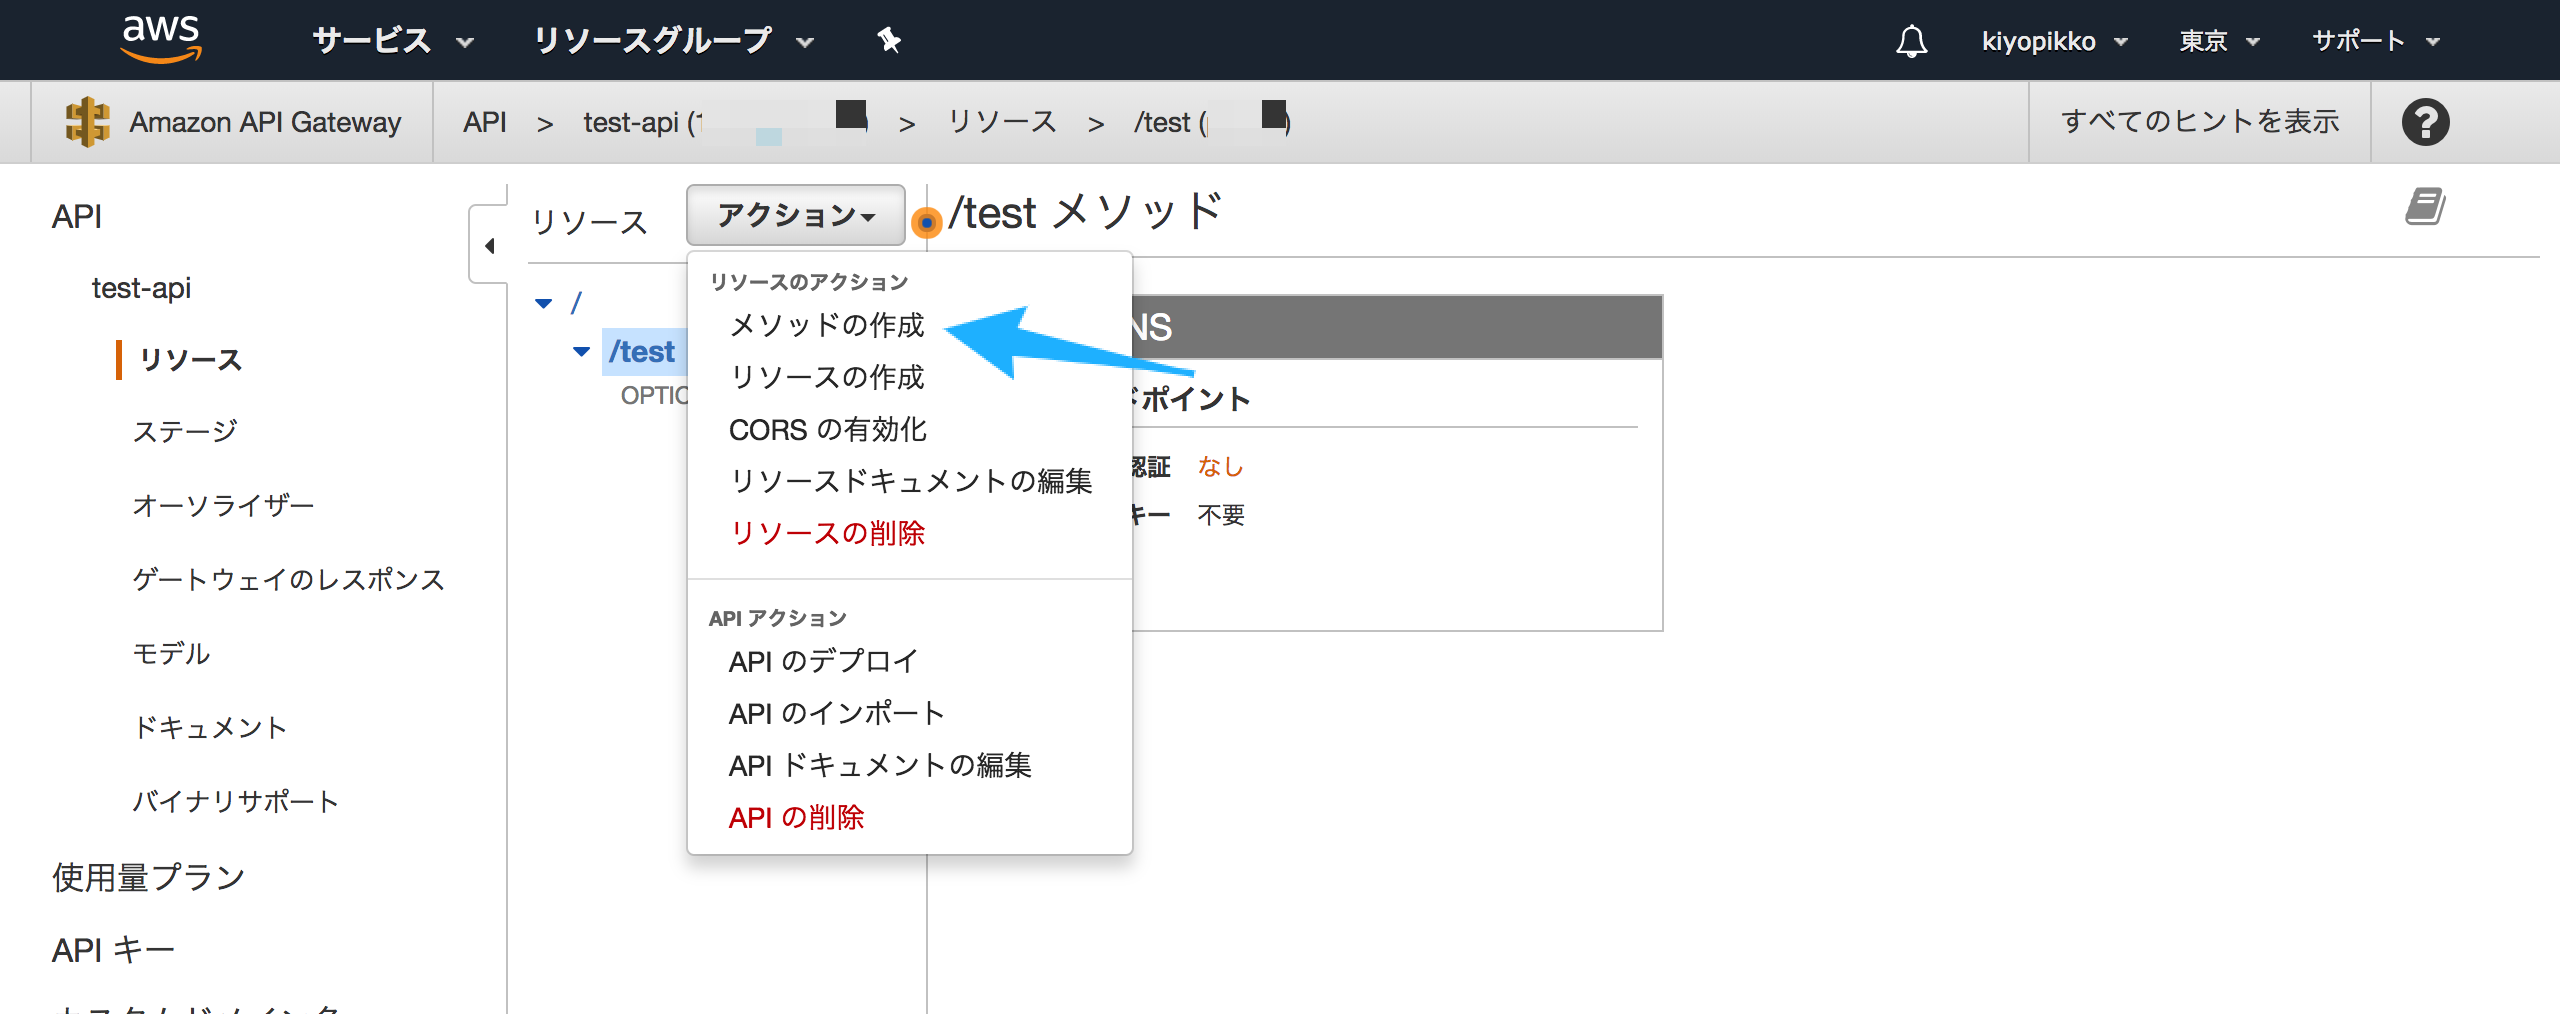Click the アクション button
Image resolution: width=2560 pixels, height=1014 pixels.
click(795, 215)
